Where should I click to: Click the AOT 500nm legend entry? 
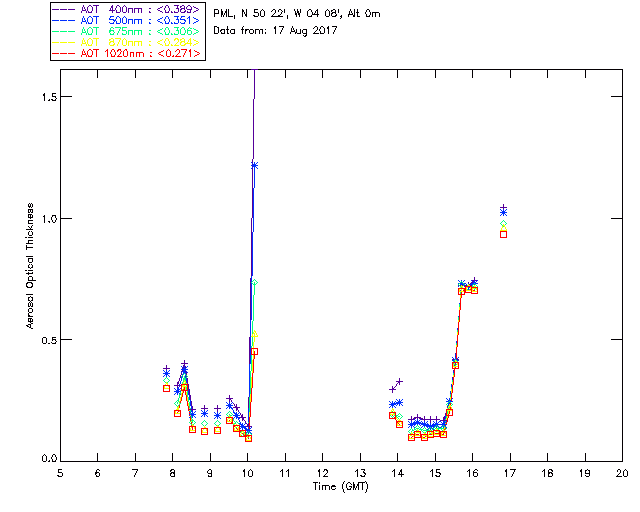(x=127, y=20)
